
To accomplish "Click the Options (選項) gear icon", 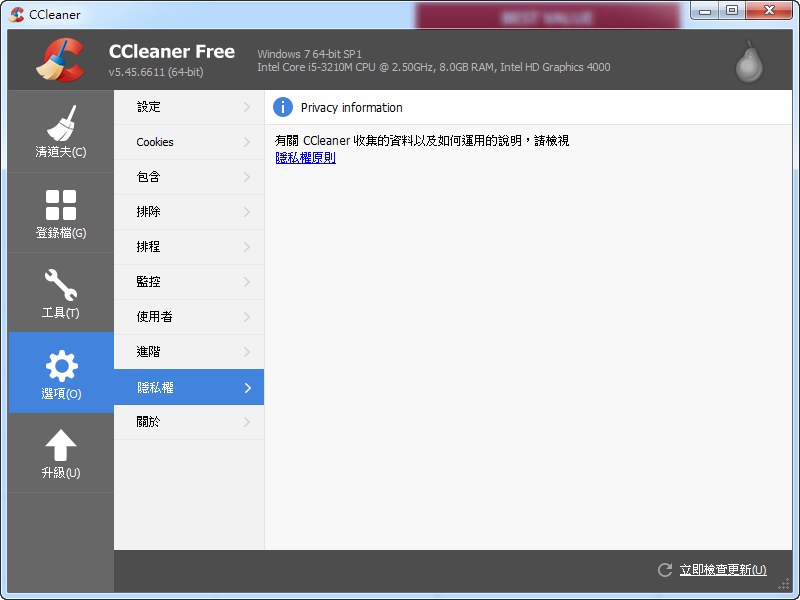I will coord(60,372).
